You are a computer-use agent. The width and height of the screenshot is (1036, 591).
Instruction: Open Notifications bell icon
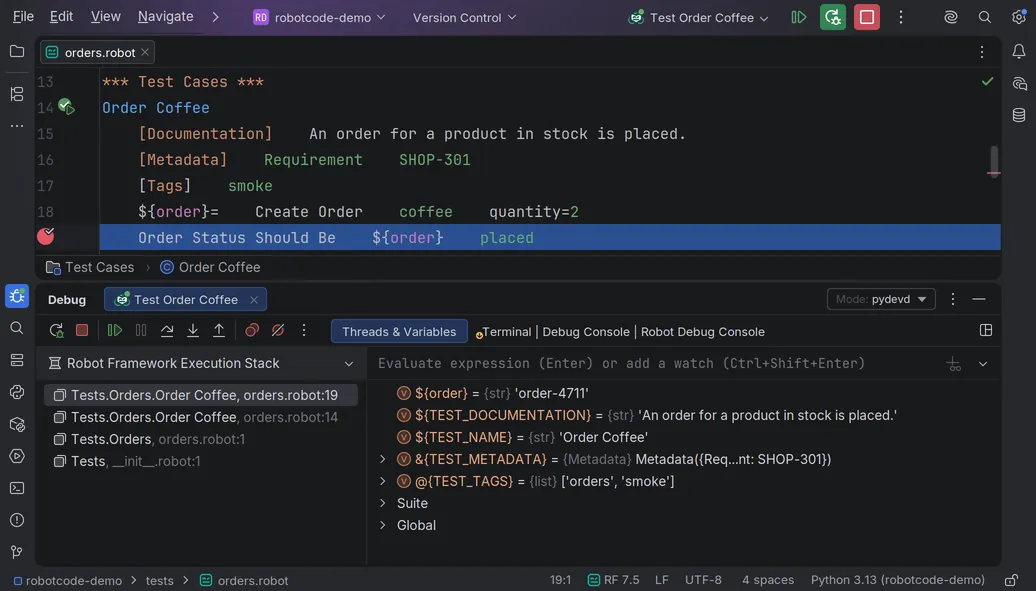click(1019, 52)
